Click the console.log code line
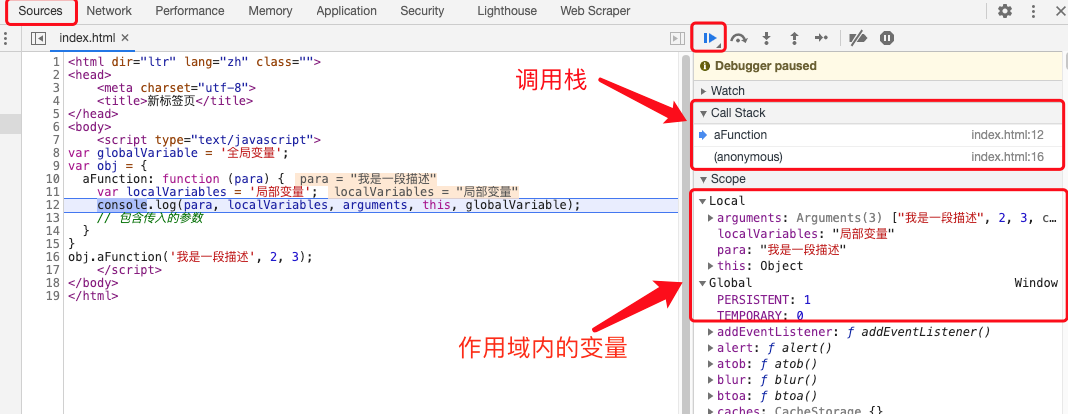 (339, 205)
